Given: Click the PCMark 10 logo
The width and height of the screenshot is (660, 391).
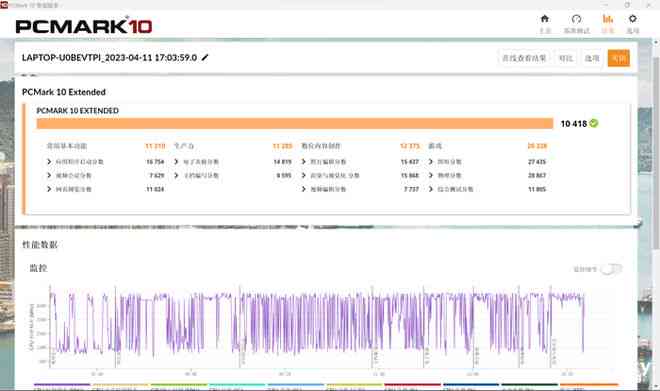Looking at the screenshot, I should point(84,26).
